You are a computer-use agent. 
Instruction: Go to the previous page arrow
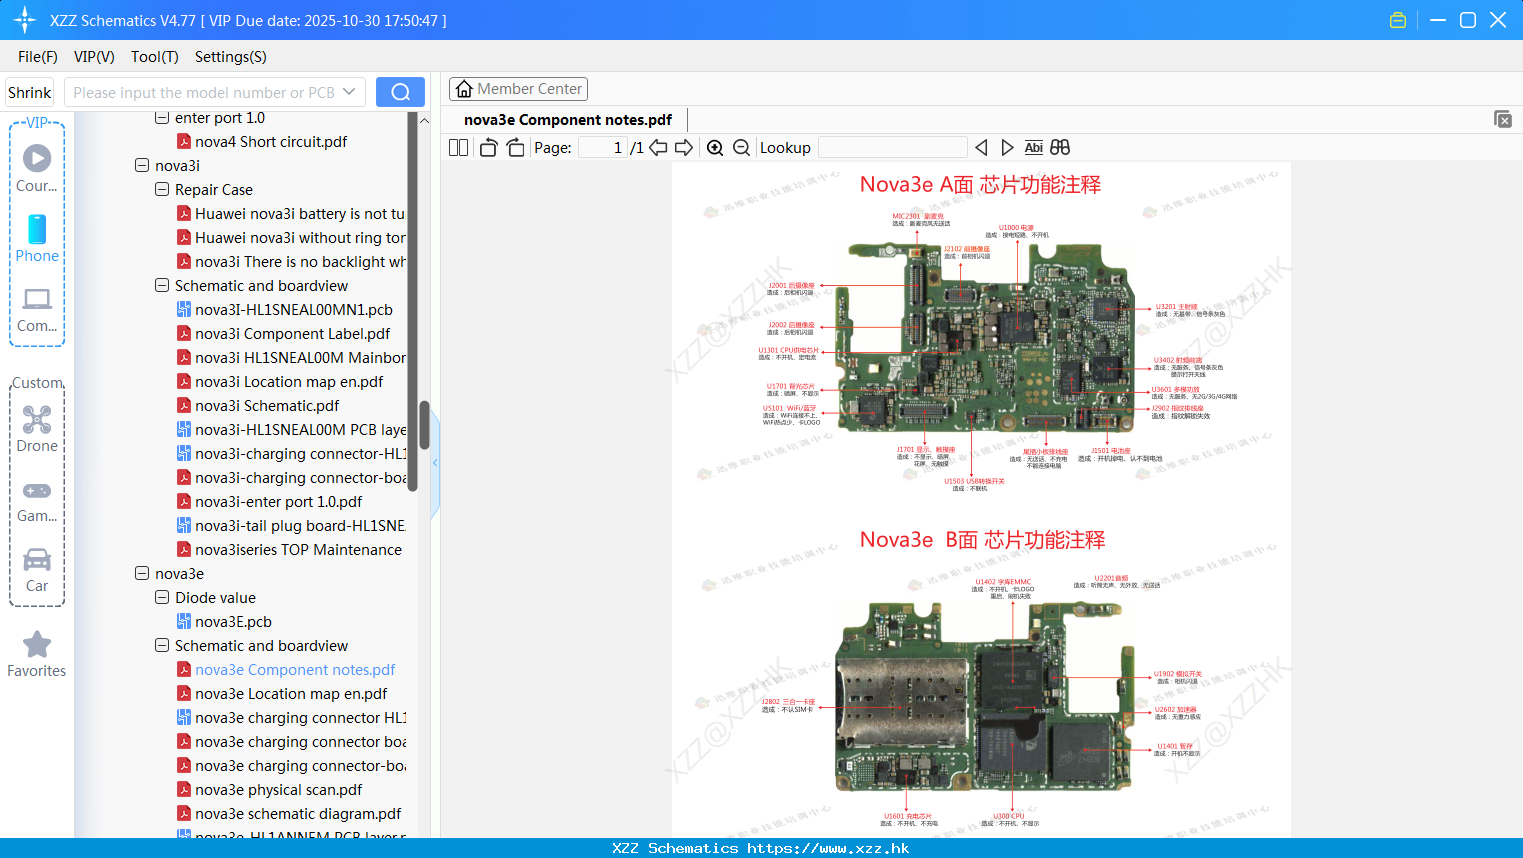(658, 148)
